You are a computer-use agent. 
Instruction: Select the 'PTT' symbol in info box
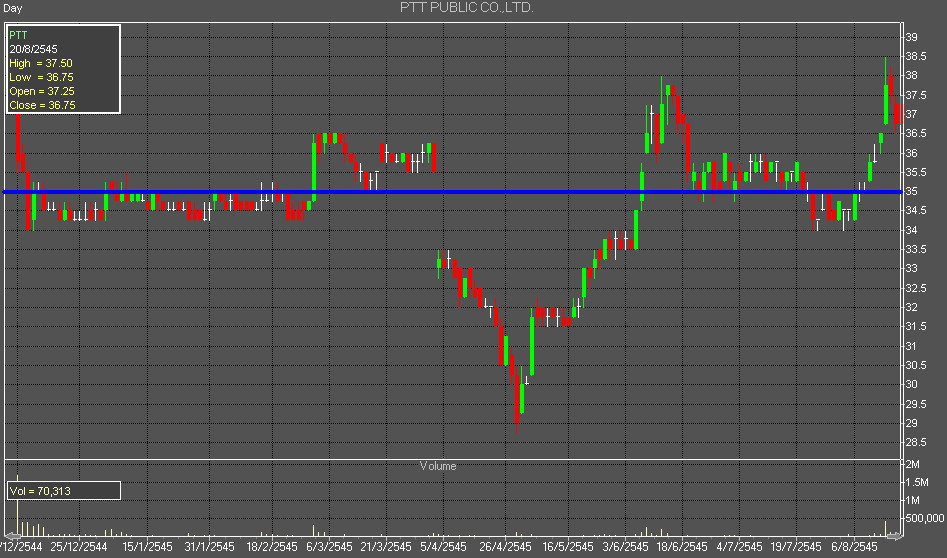pos(18,35)
